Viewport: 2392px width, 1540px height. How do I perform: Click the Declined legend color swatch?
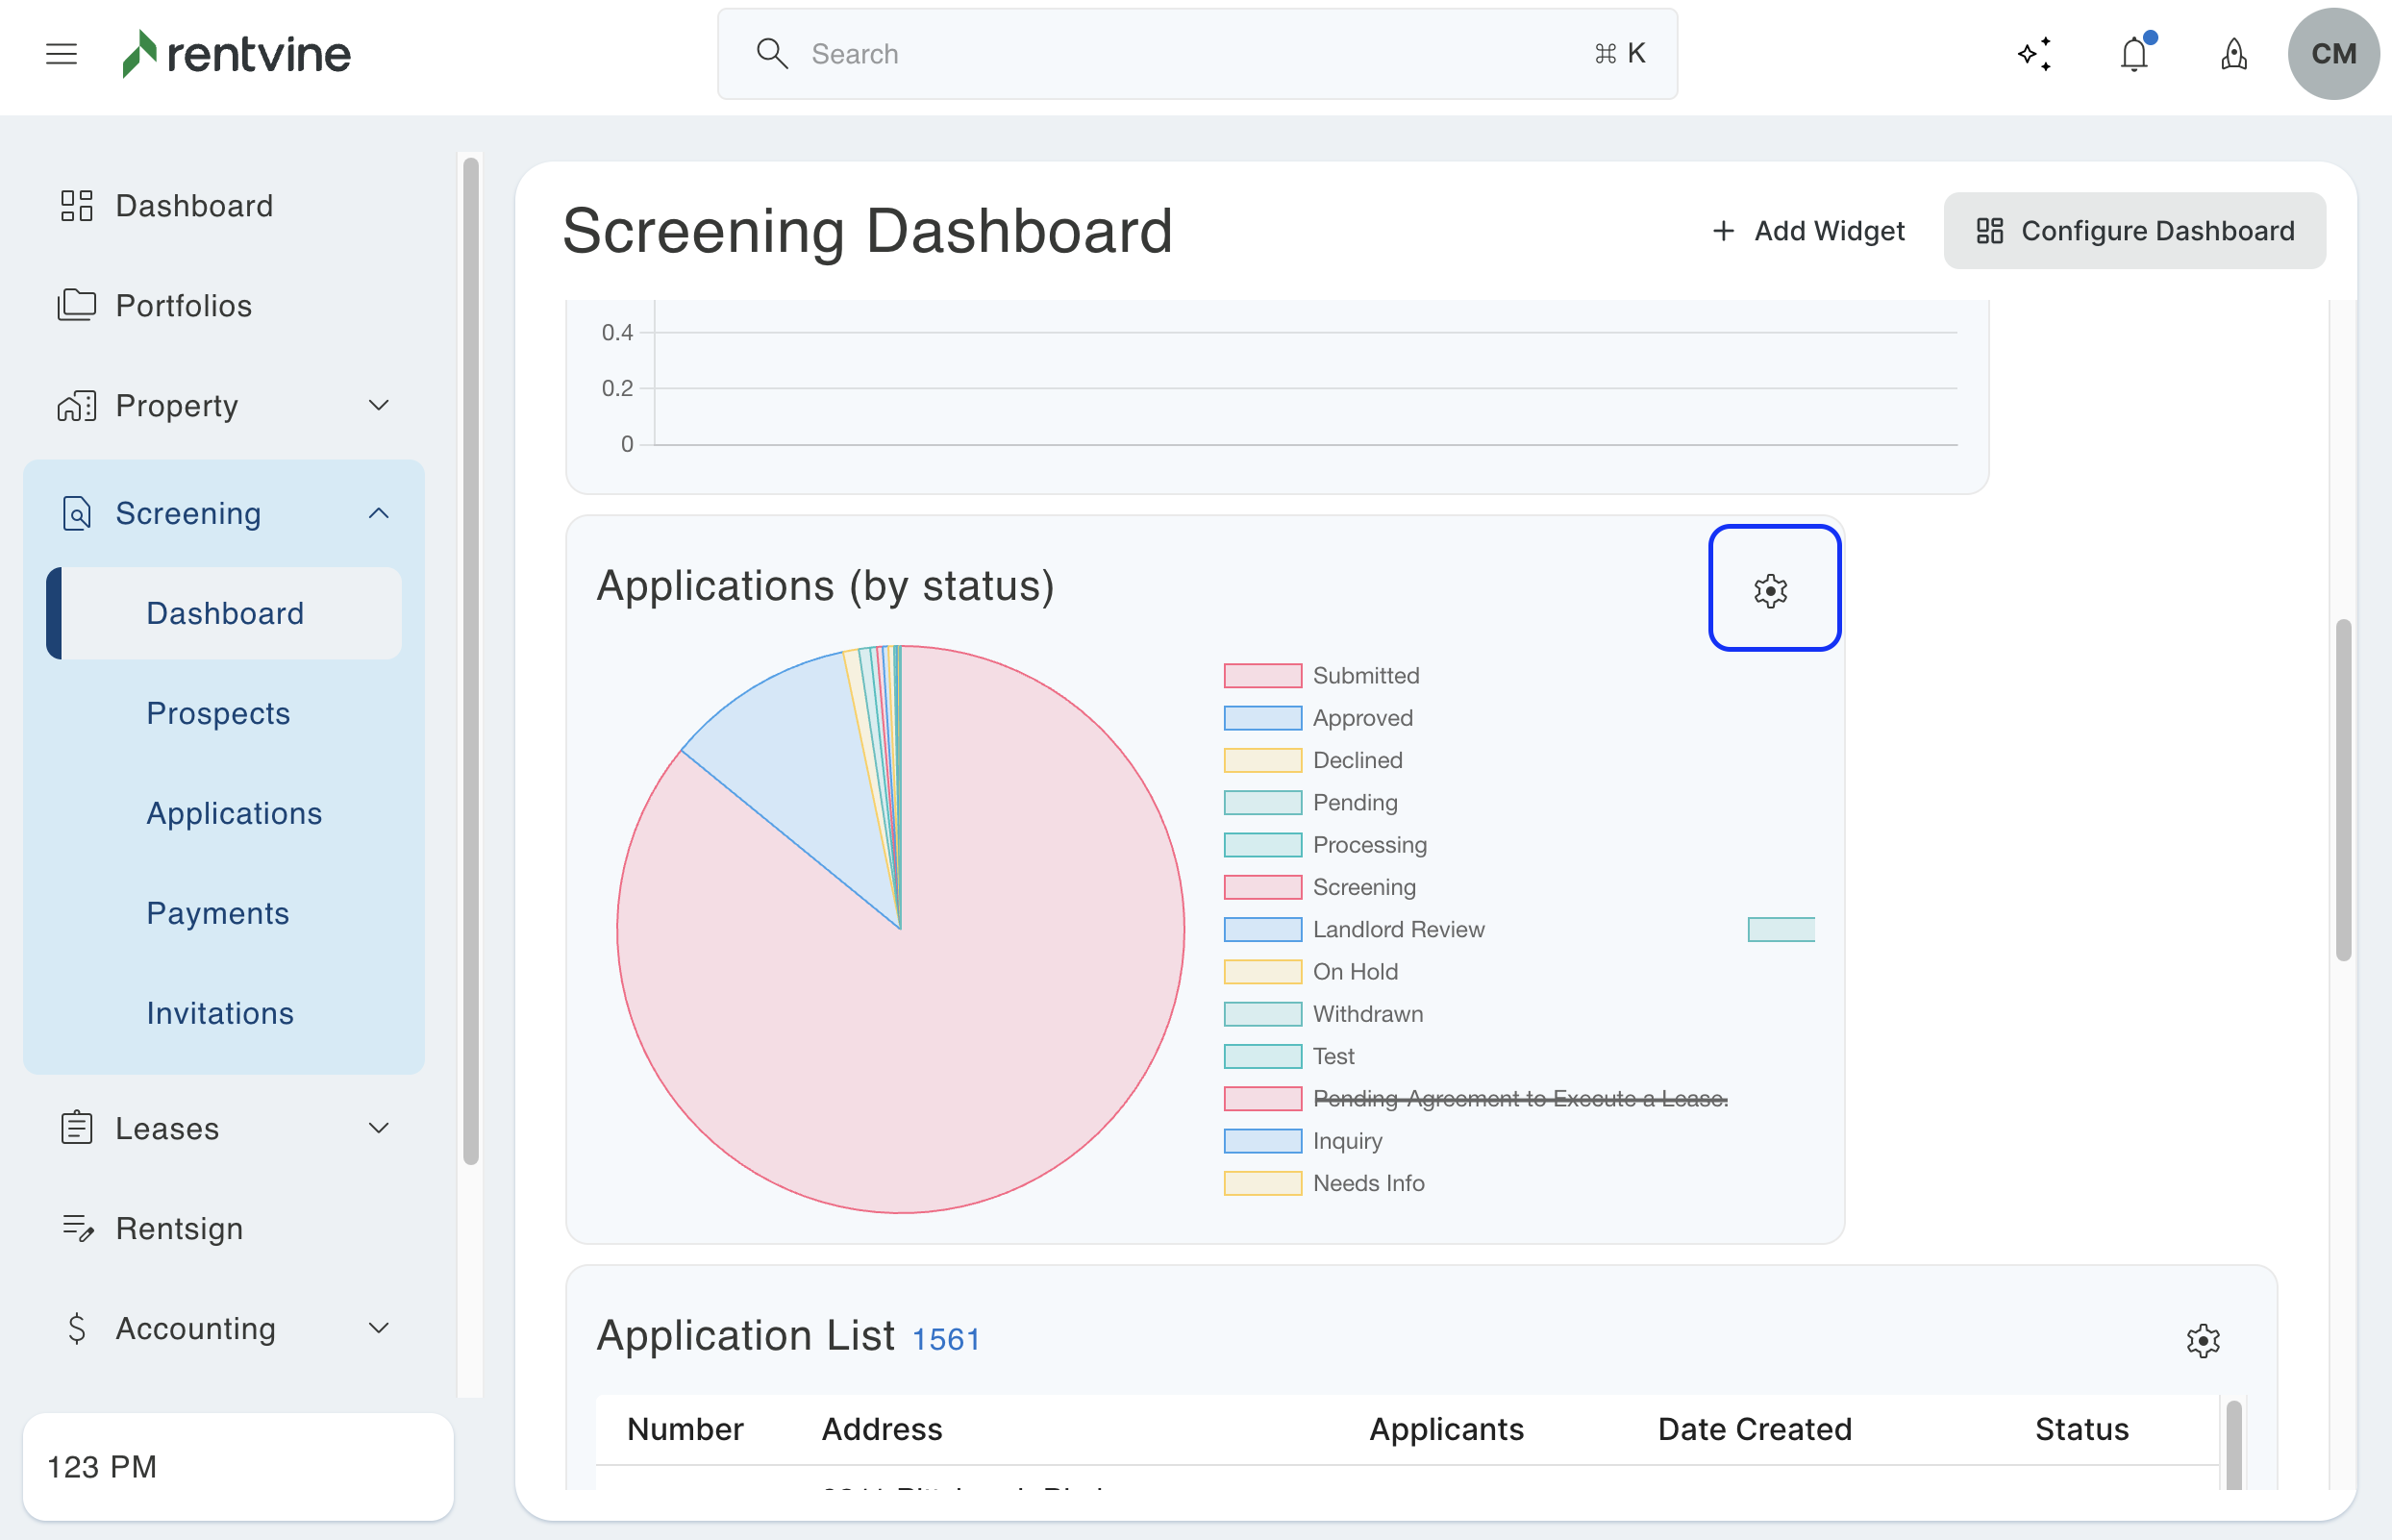[x=1262, y=760]
